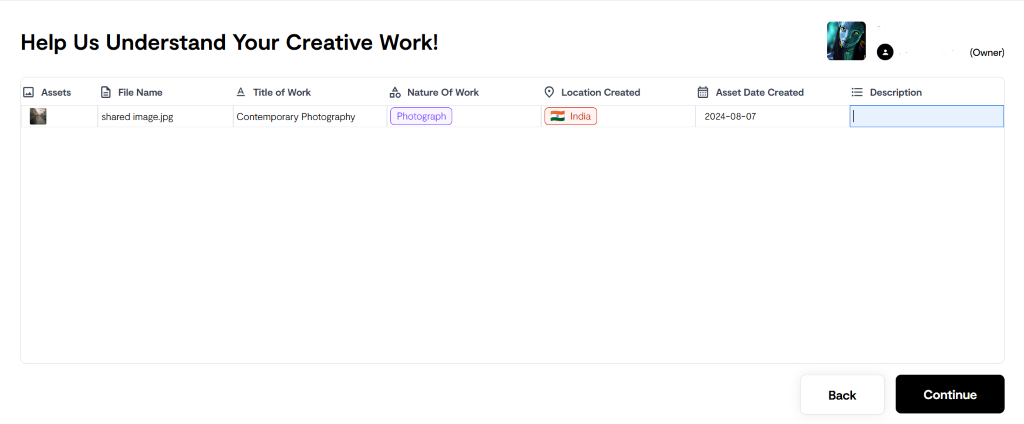Click the Assets column image icon

pyautogui.click(x=28, y=92)
